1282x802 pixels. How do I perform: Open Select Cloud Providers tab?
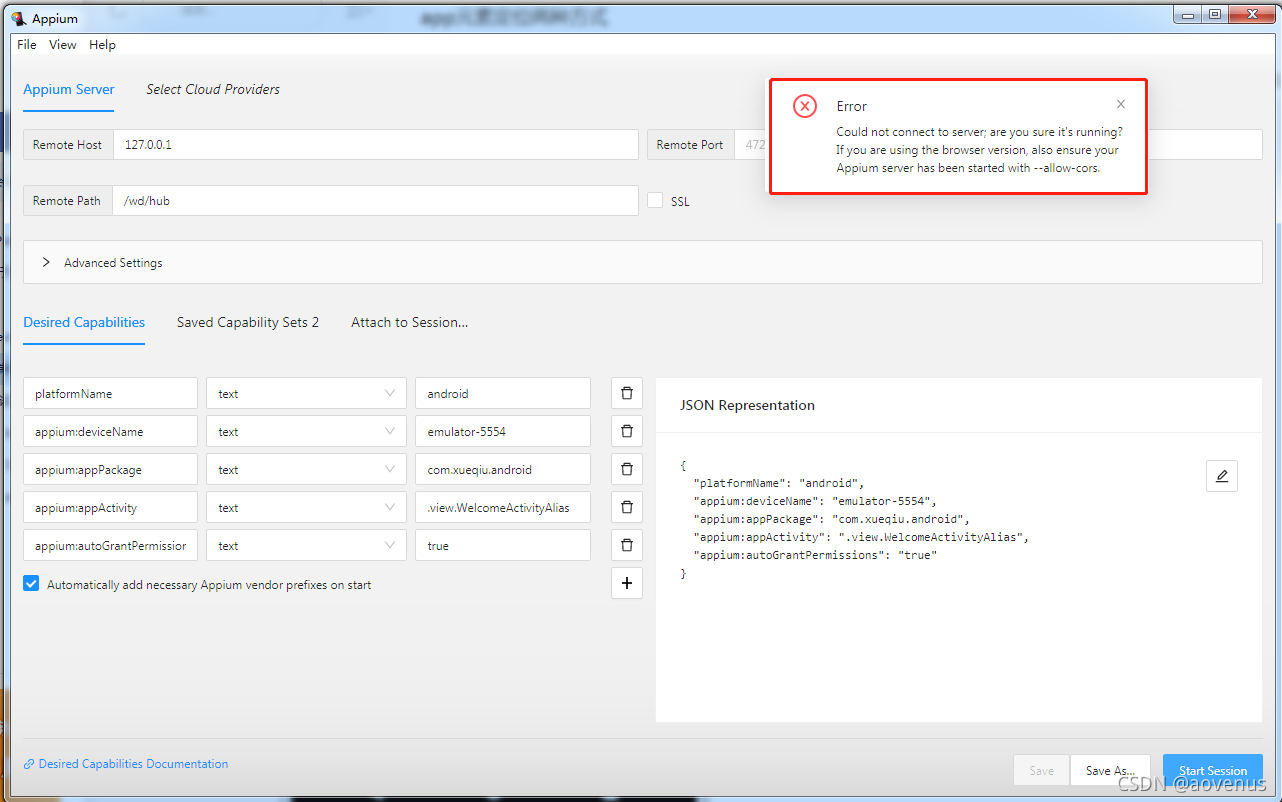pyautogui.click(x=213, y=89)
